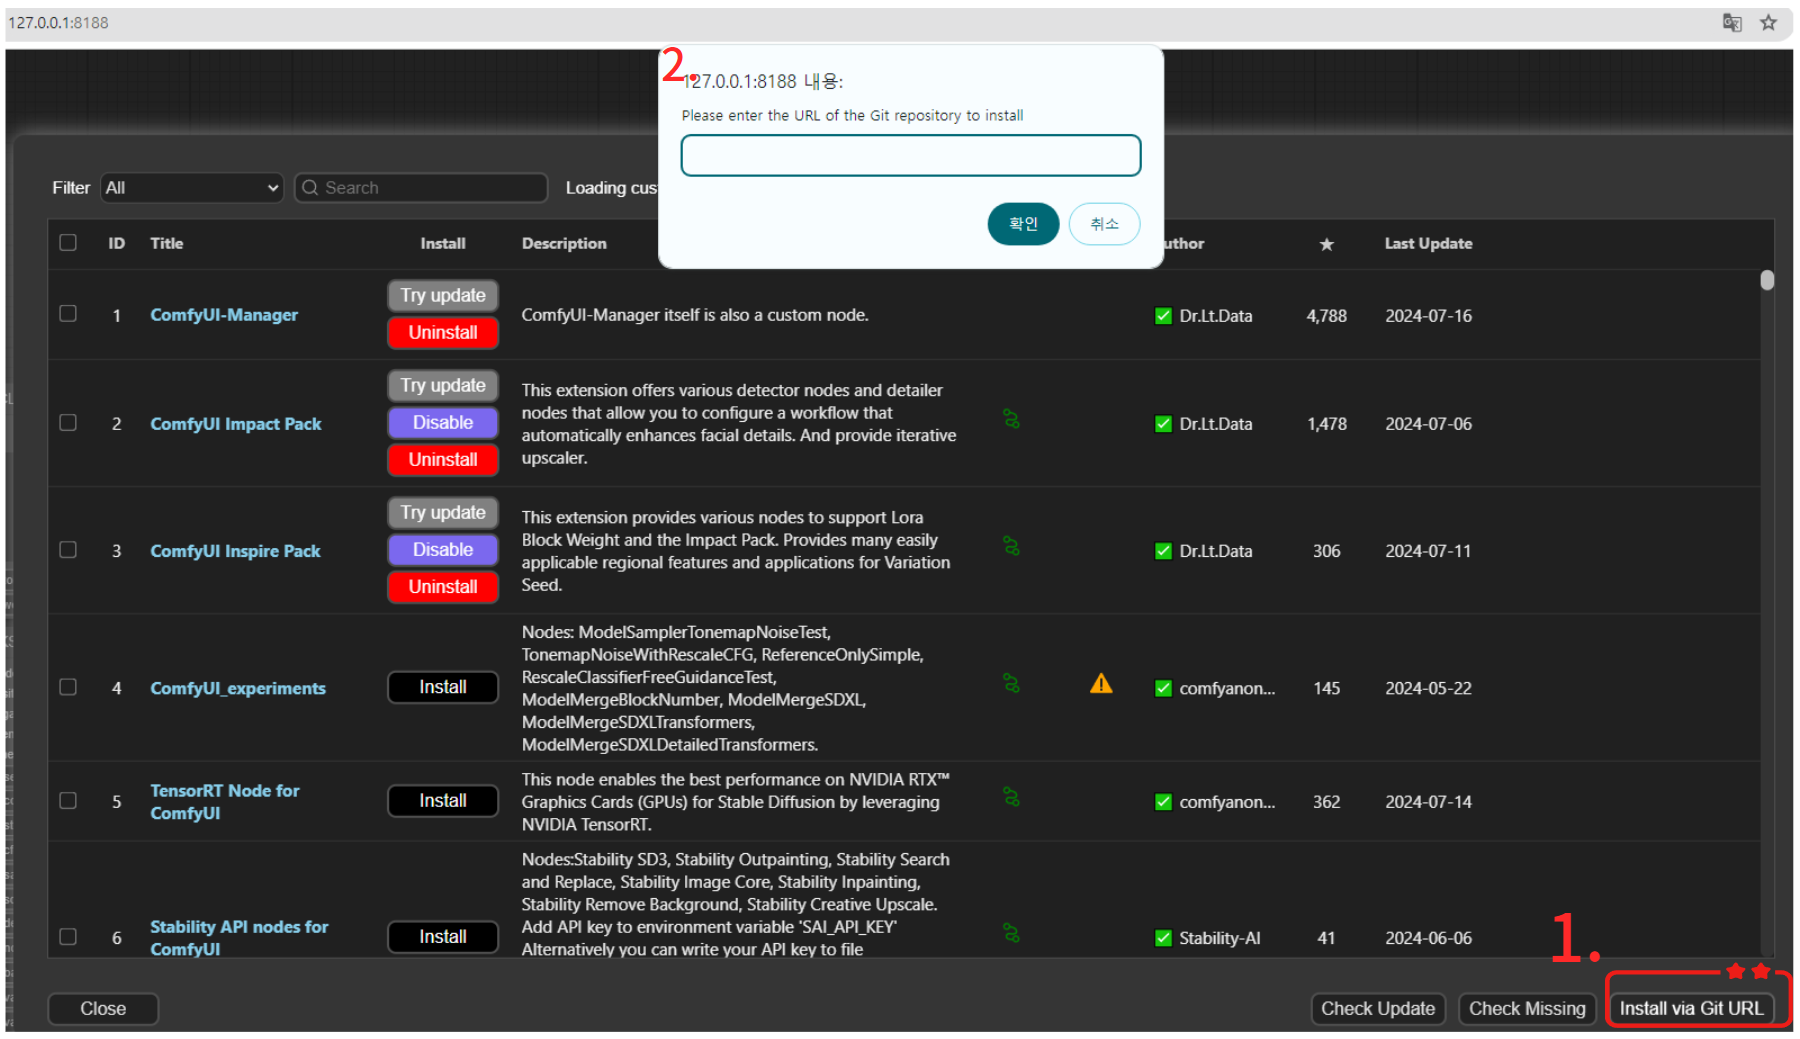
Task: Click the Stability-AI author name
Action: point(1219,938)
